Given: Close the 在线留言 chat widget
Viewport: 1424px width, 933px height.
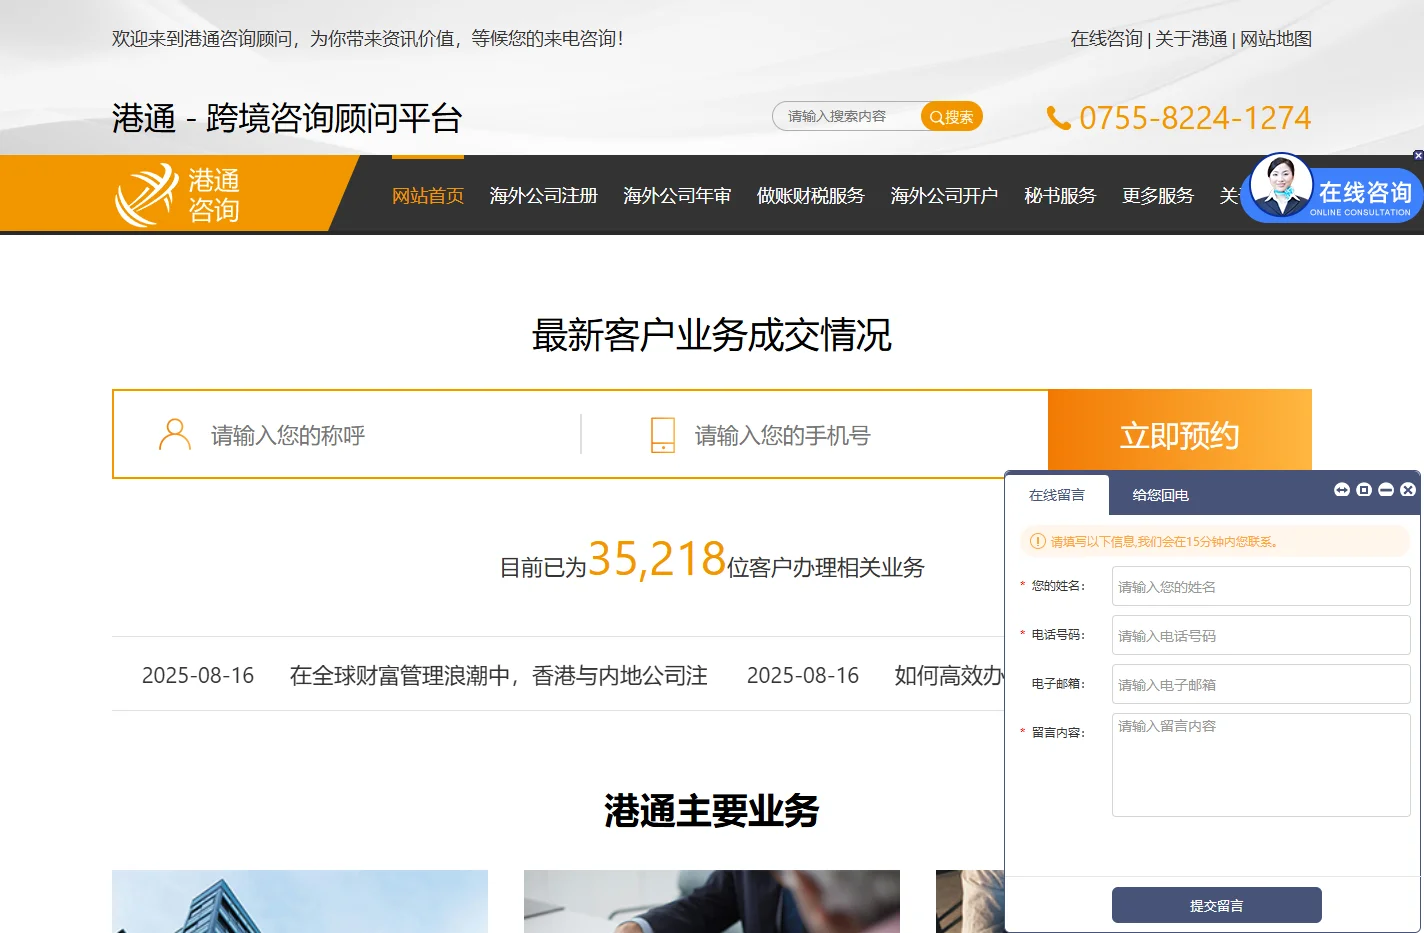Looking at the screenshot, I should pos(1408,489).
